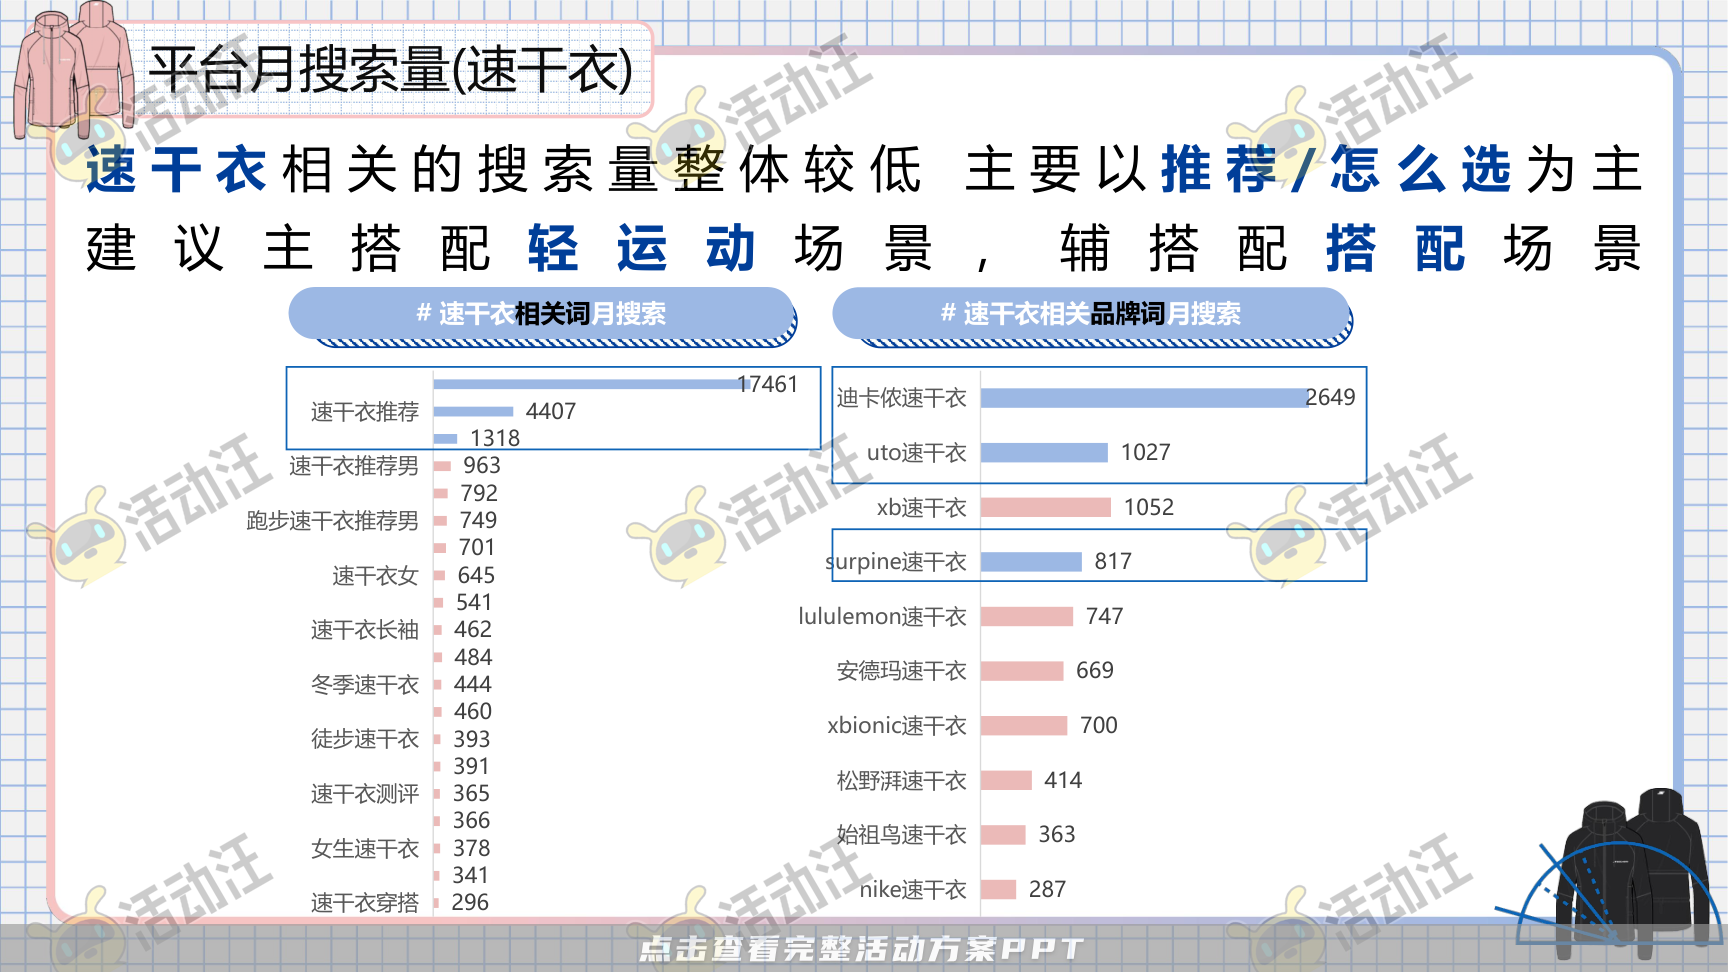Image resolution: width=1728 pixels, height=972 pixels.
Task: Click the value 363 in the brand chart
Action: coord(1057,835)
